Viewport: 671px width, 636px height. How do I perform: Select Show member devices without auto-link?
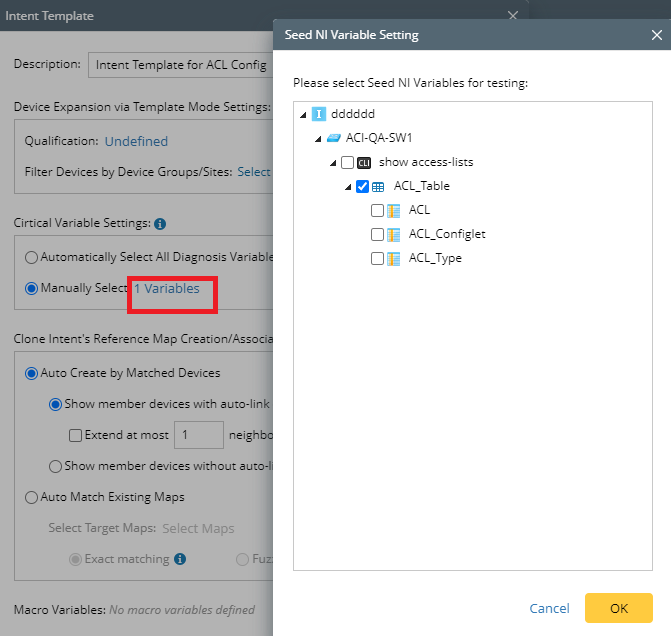tap(55, 466)
